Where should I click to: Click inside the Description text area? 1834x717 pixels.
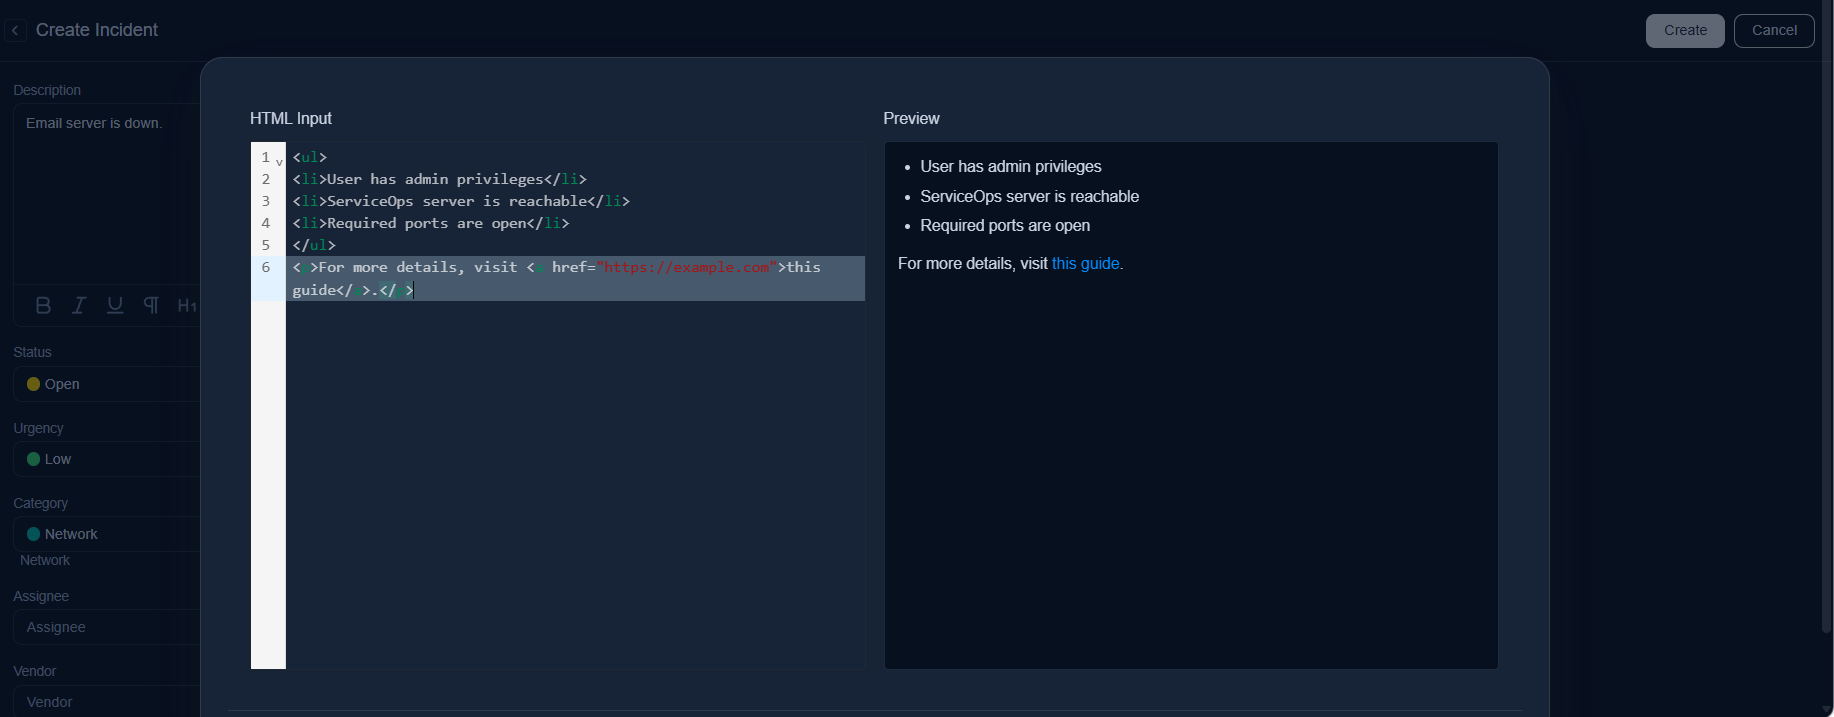(107, 193)
